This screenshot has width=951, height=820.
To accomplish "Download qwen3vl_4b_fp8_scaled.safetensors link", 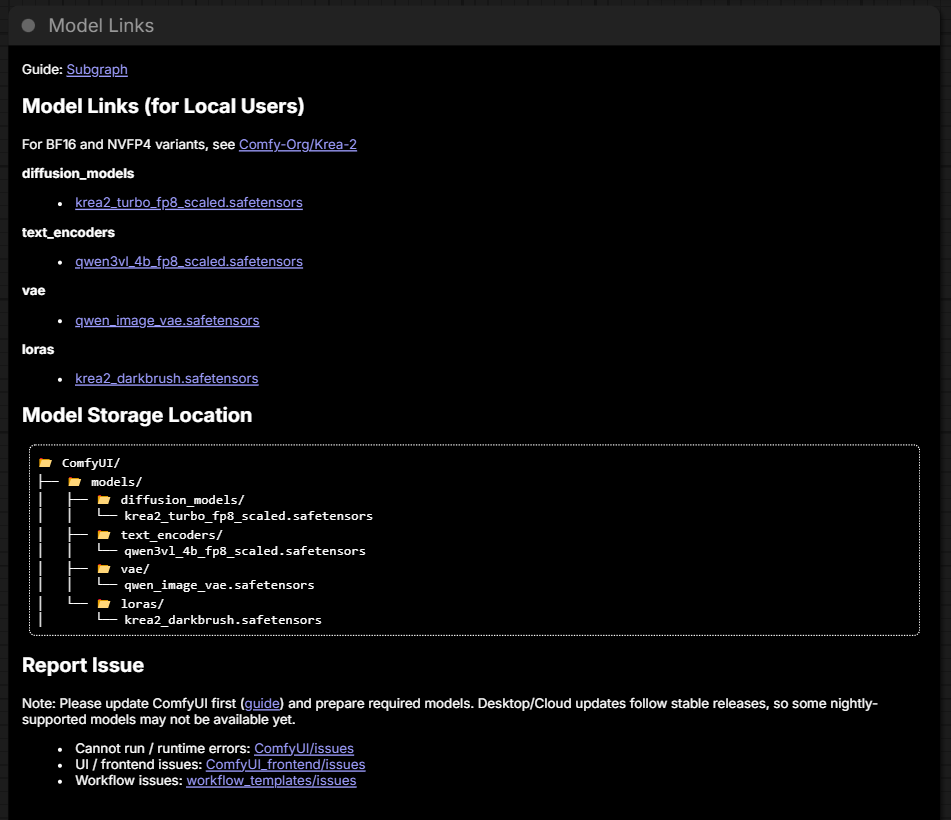I will pyautogui.click(x=189, y=261).
